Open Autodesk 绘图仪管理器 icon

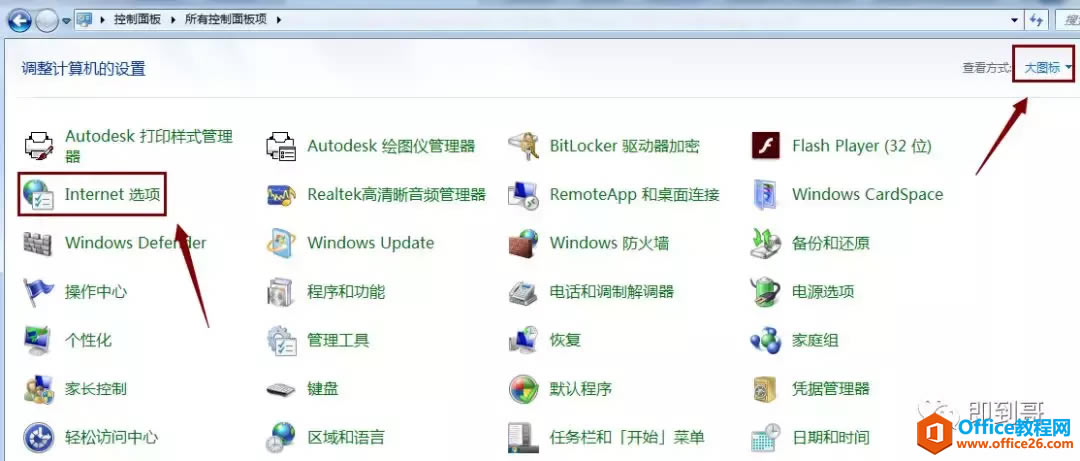pyautogui.click(x=281, y=146)
